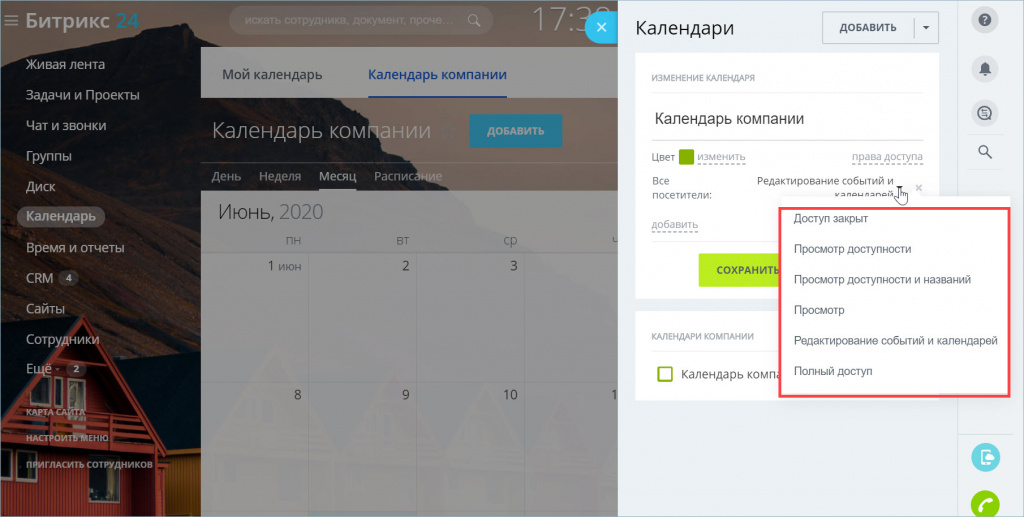
Task: Click the calendar name field Календарь компании
Action: click(787, 119)
